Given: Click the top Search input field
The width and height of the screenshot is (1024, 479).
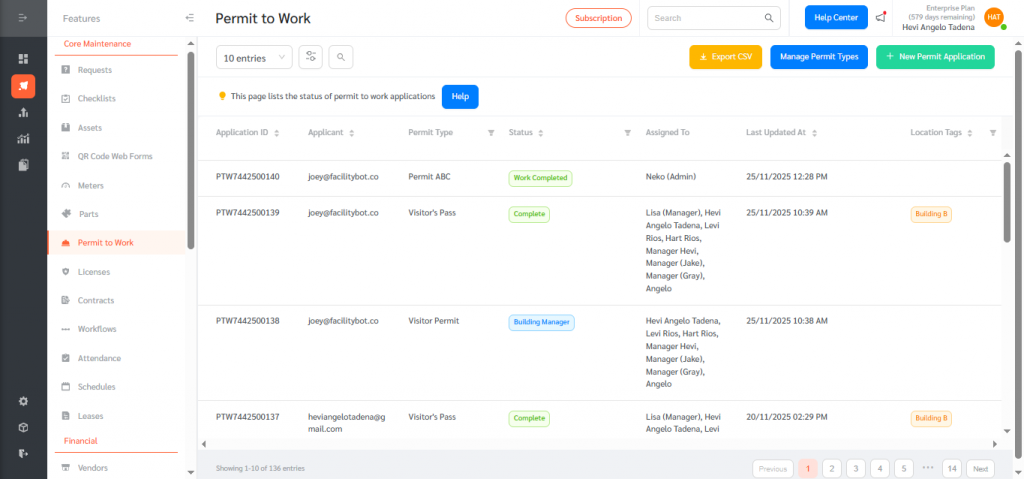Looking at the screenshot, I should (706, 18).
